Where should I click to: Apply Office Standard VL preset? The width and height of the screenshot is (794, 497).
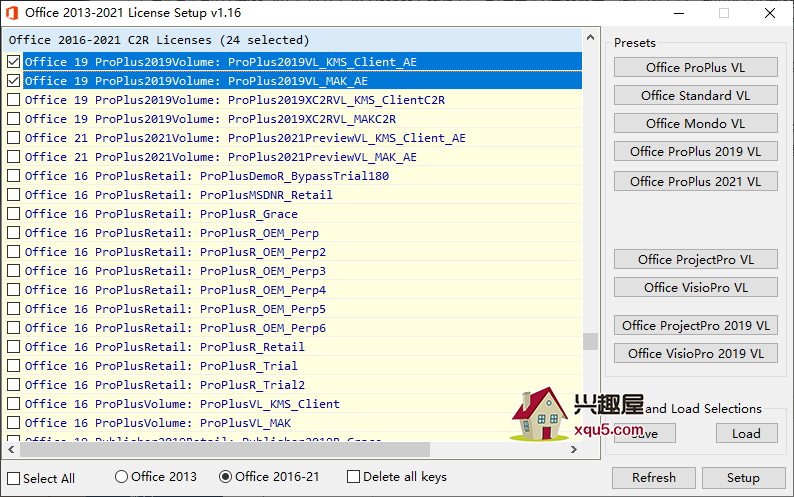coord(695,95)
